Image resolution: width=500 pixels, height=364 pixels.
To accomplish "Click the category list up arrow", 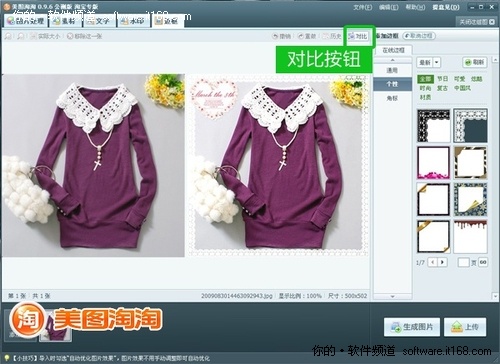I will [393, 60].
